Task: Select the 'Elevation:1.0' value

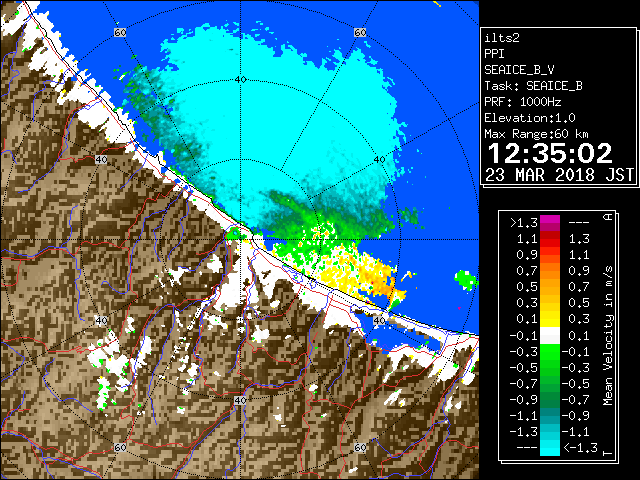Action: (530, 118)
